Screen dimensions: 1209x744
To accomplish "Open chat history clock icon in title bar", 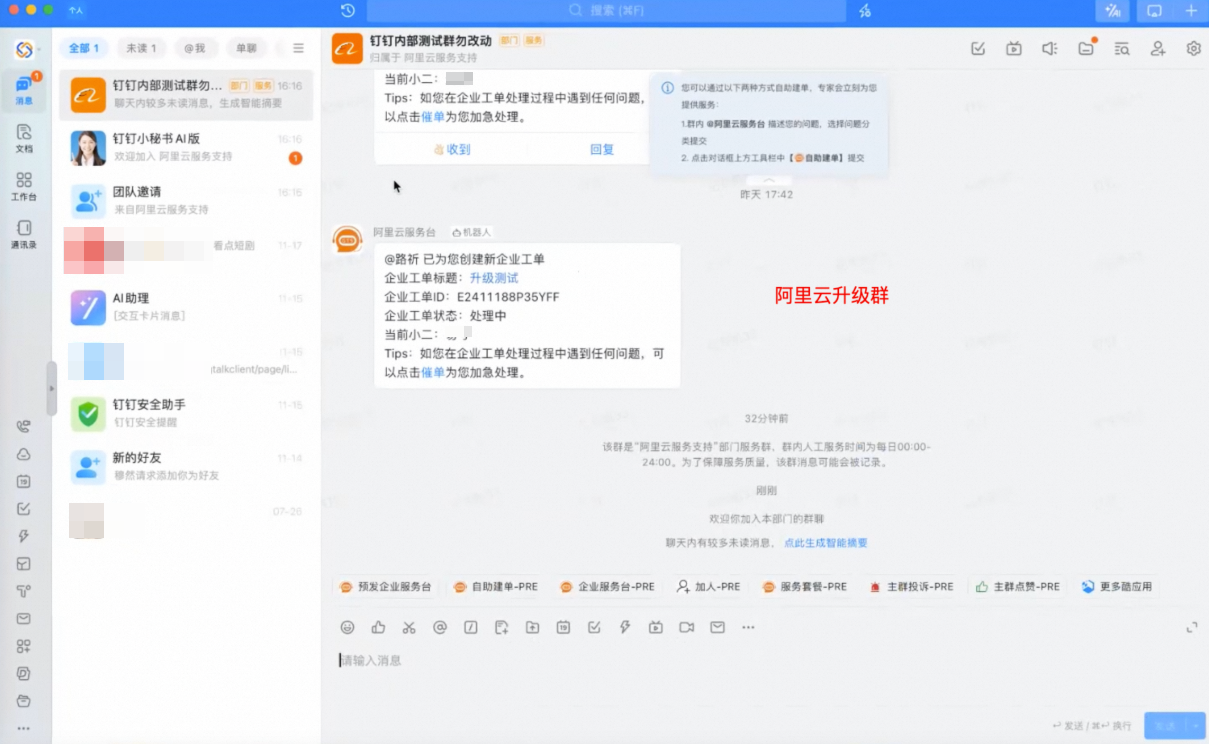I will [348, 11].
